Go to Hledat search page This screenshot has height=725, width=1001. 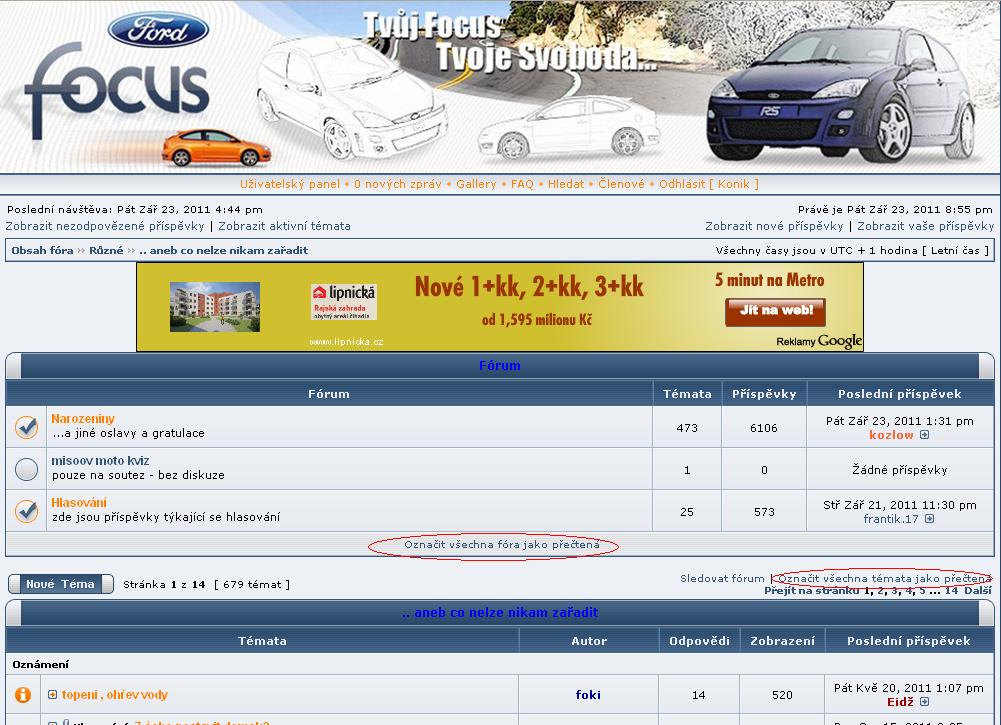566,184
